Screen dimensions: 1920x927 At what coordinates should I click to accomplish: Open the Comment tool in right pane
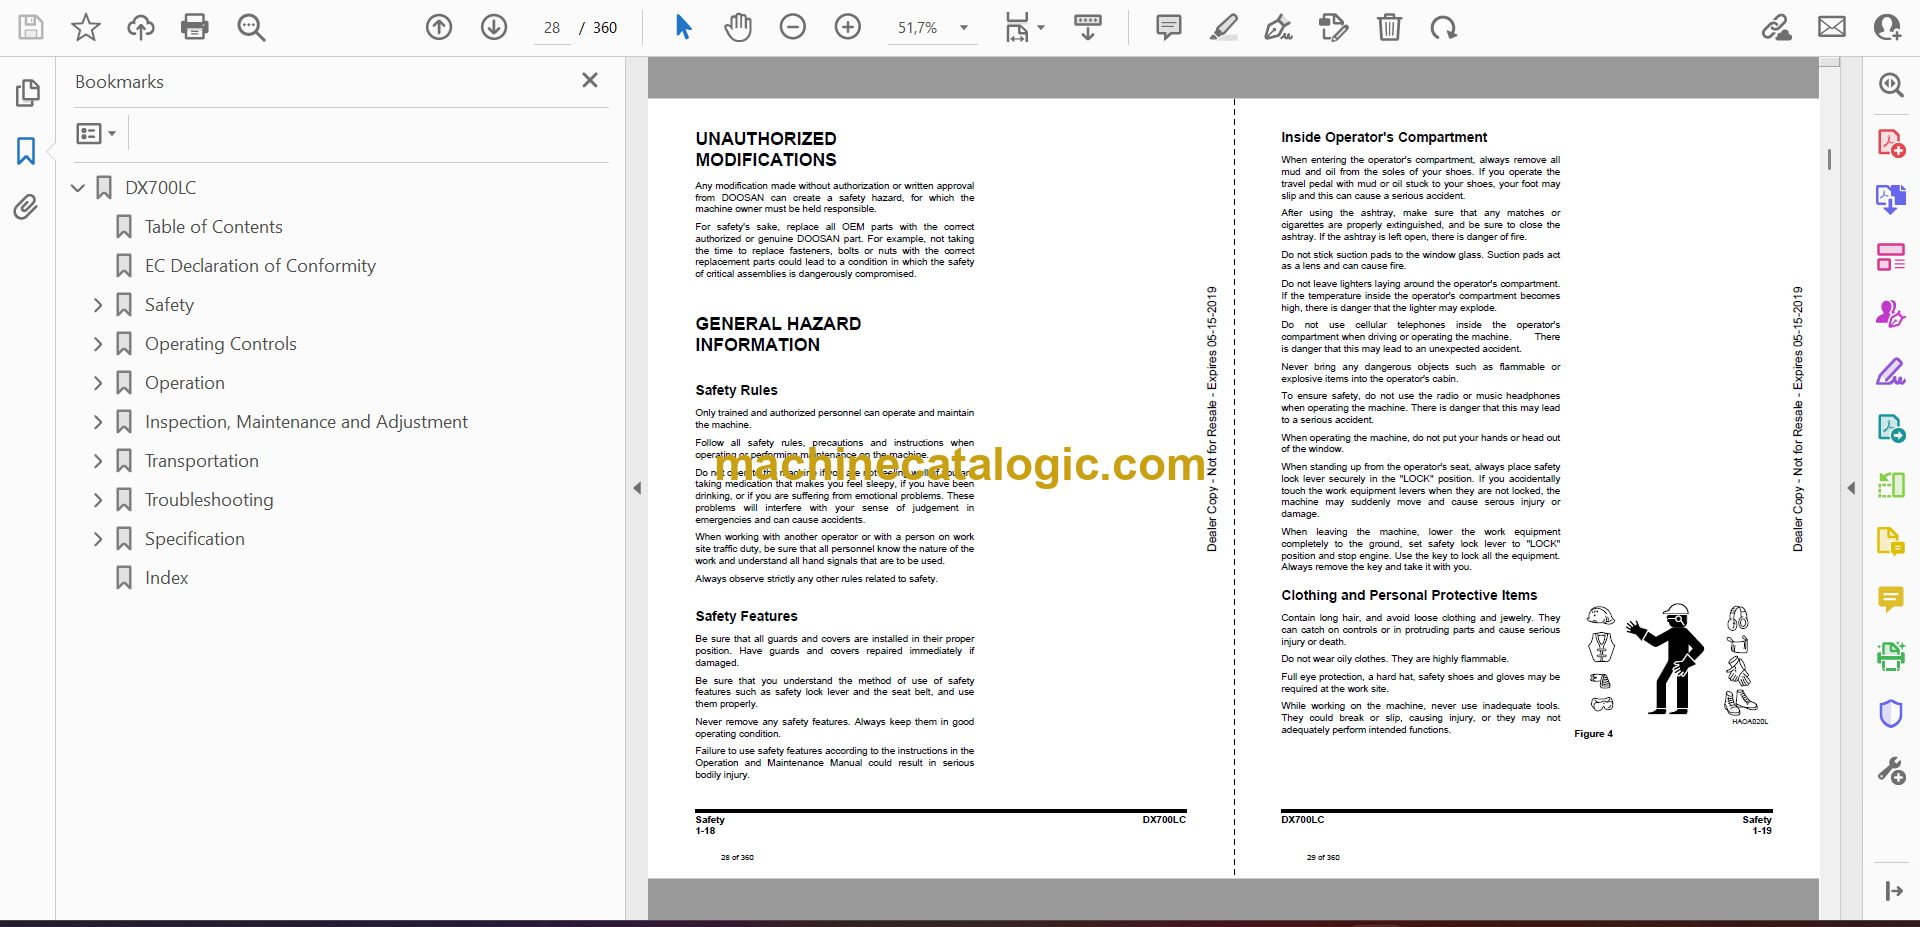tap(1890, 599)
